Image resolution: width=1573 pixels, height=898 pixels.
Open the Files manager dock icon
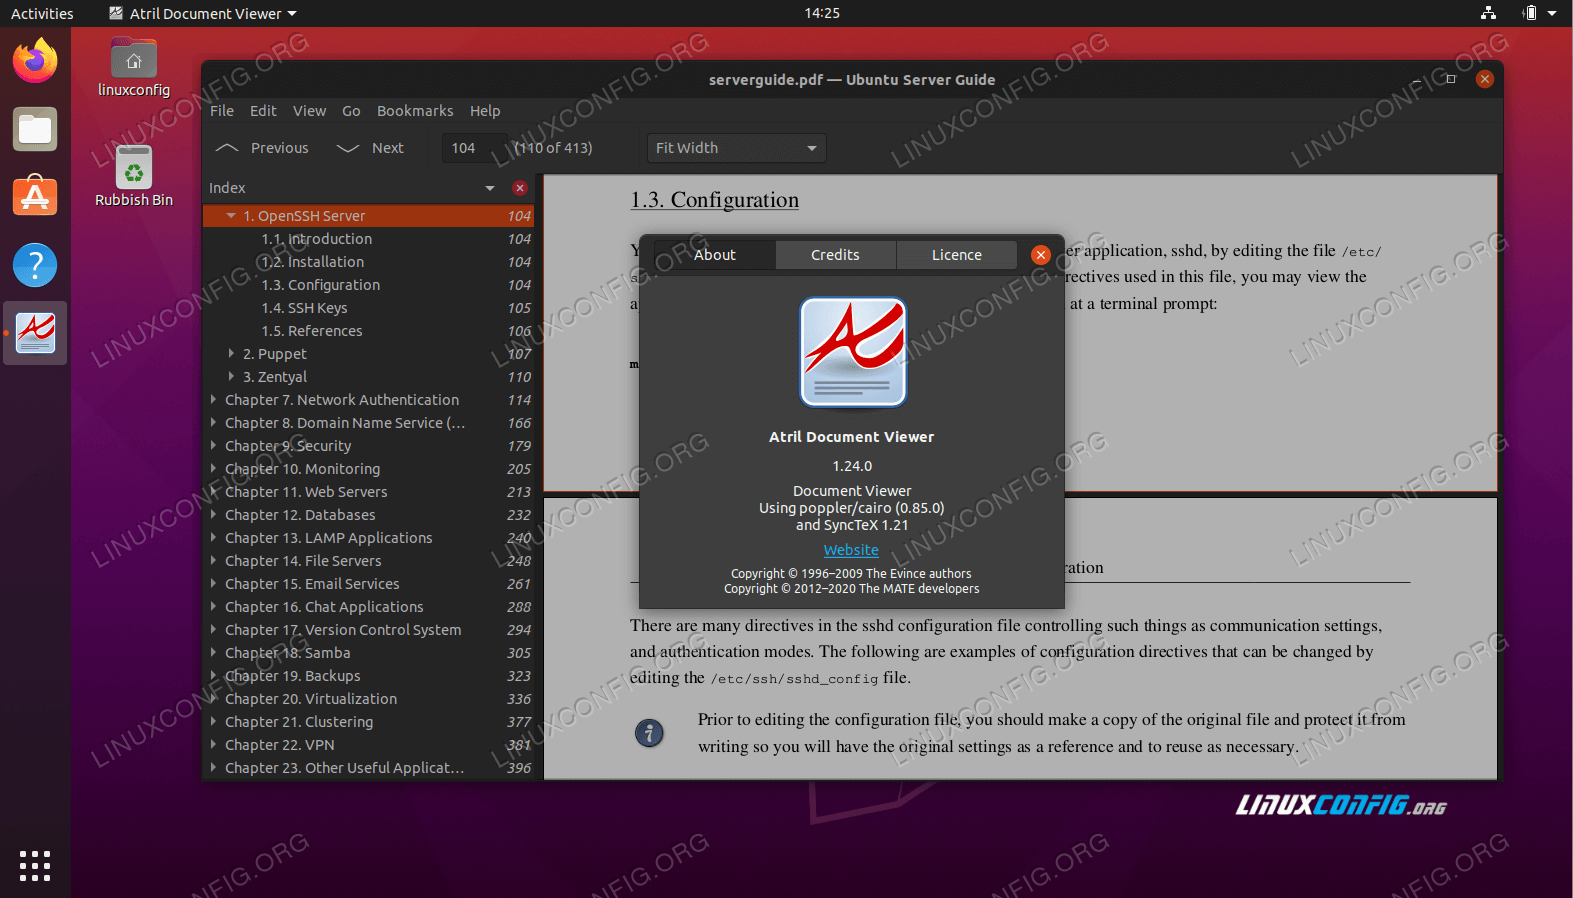coord(35,130)
